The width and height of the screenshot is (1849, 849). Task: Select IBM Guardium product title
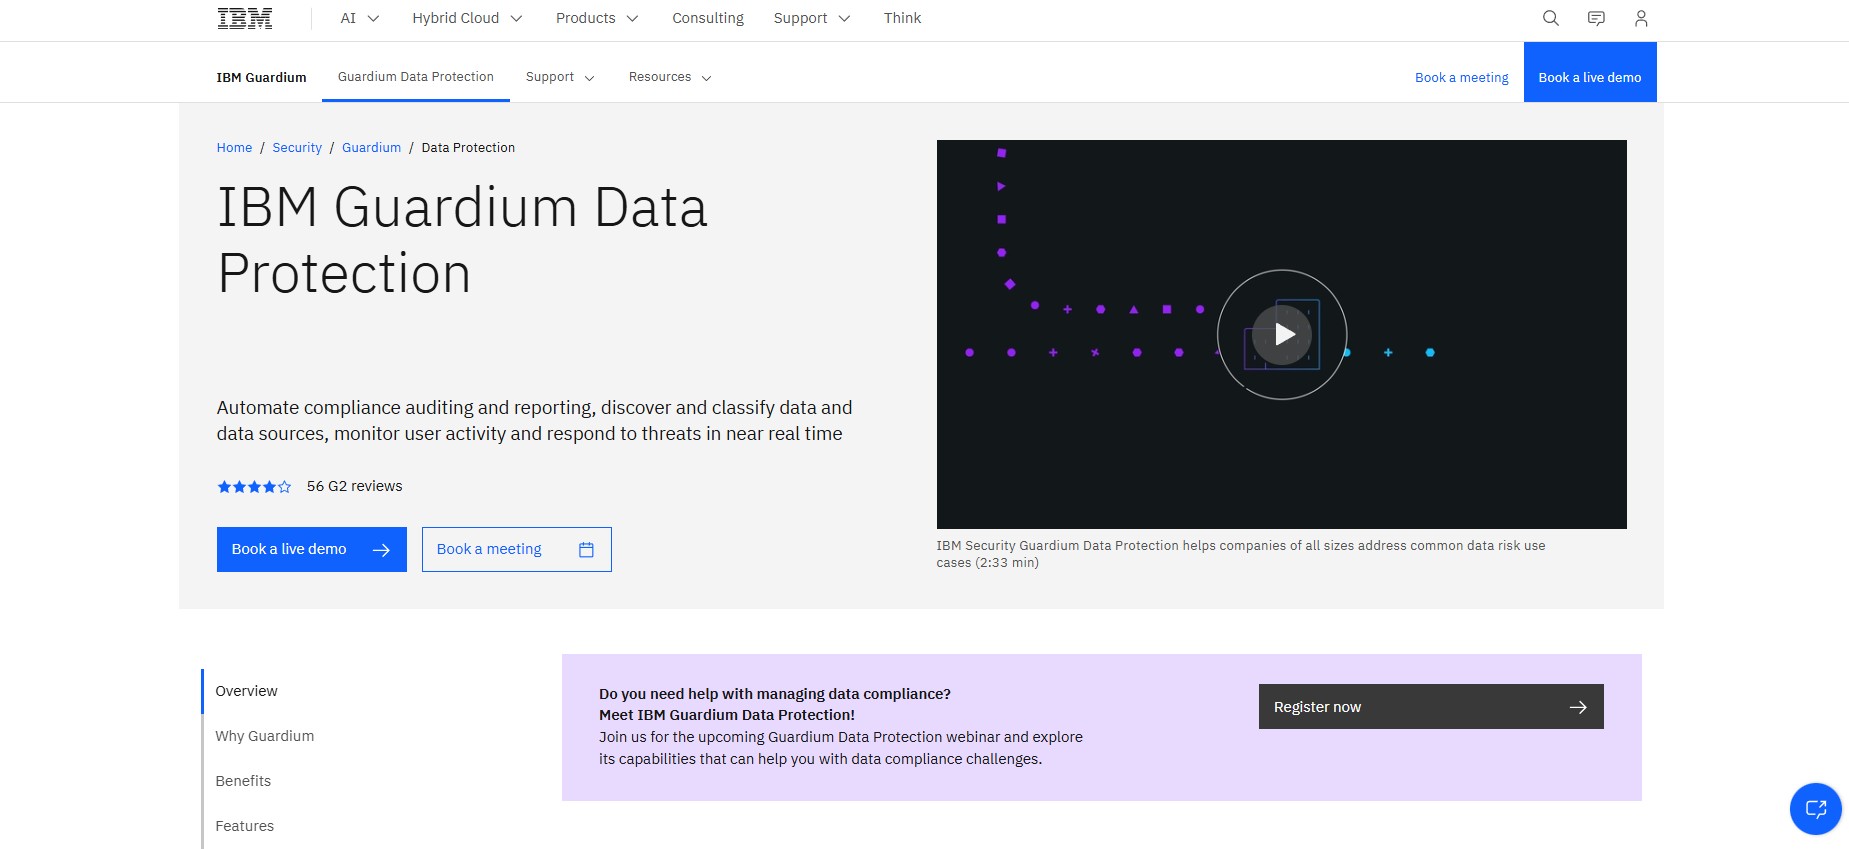[261, 77]
